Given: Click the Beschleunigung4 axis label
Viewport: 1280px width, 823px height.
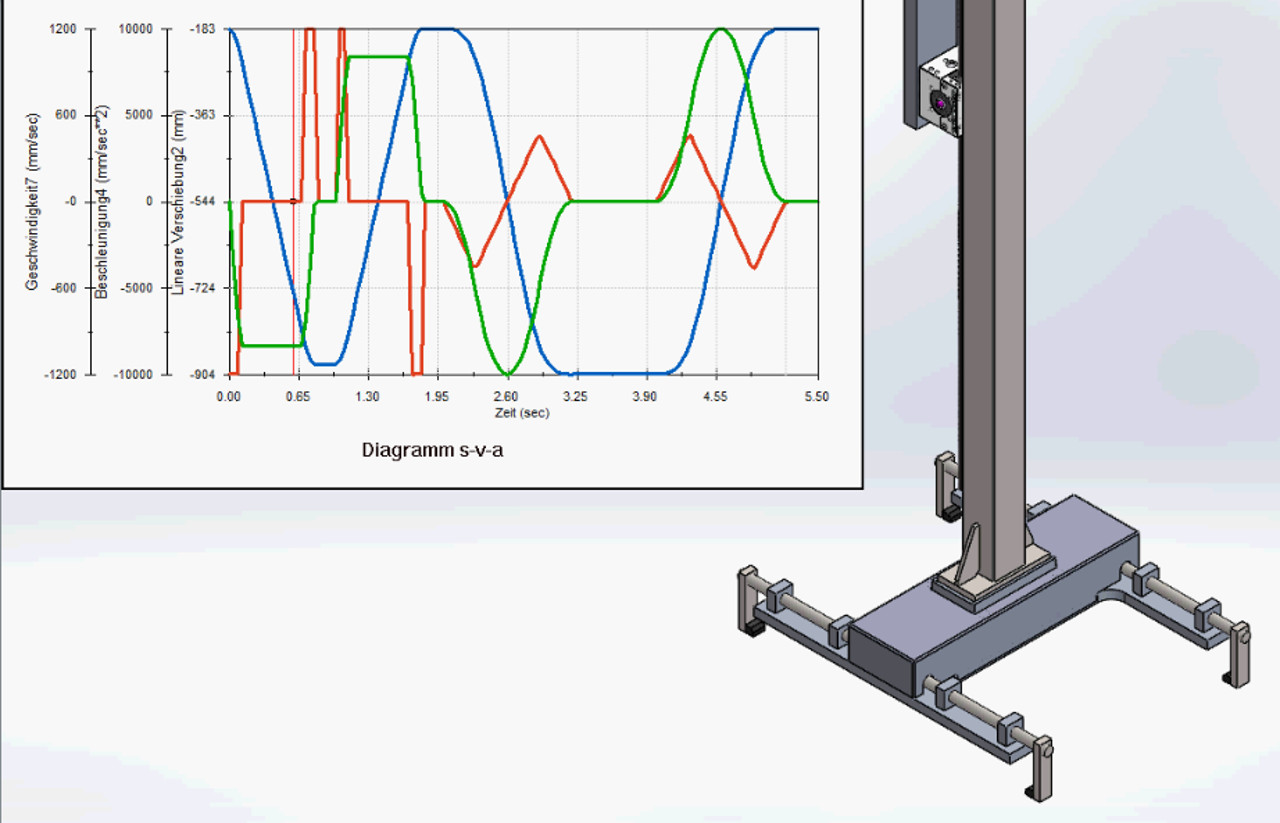Looking at the screenshot, I should (101, 202).
